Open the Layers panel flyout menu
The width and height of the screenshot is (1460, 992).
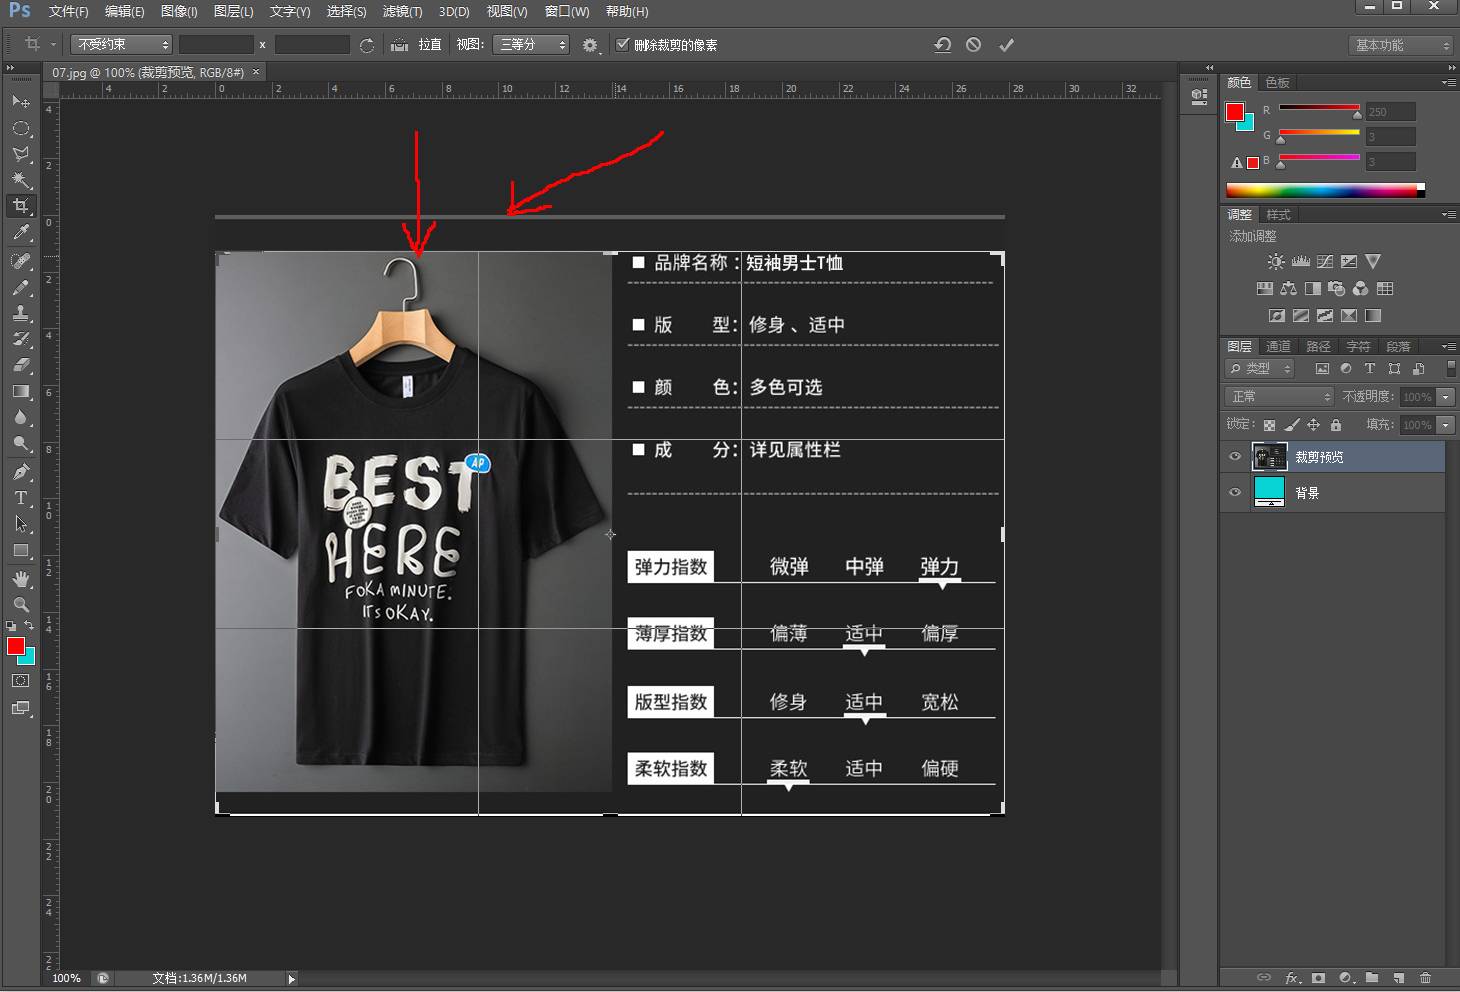(x=1448, y=346)
